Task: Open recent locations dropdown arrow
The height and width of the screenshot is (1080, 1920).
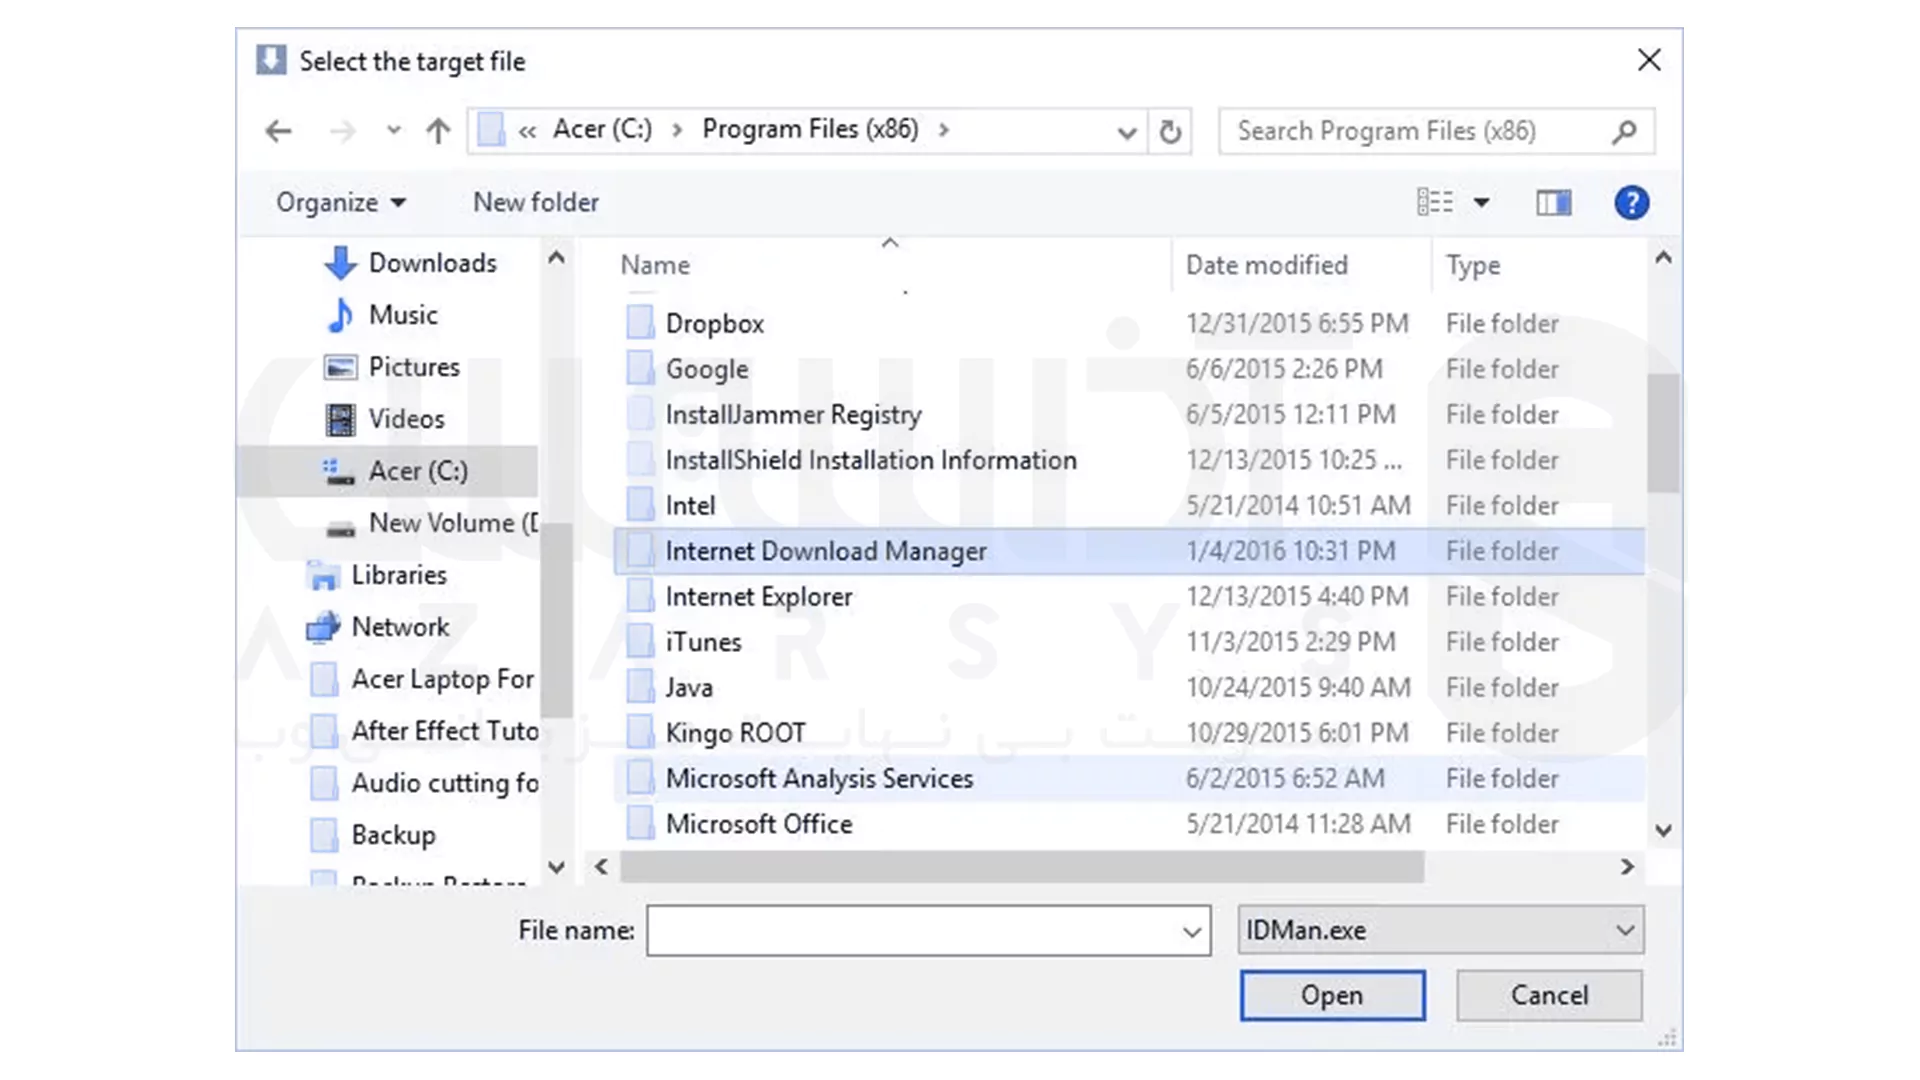Action: (394, 131)
